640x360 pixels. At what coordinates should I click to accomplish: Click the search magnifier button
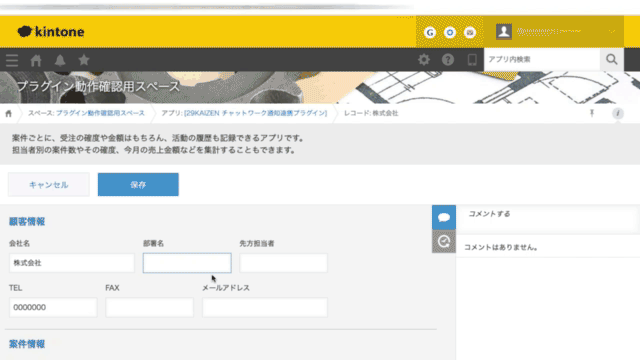coord(611,60)
